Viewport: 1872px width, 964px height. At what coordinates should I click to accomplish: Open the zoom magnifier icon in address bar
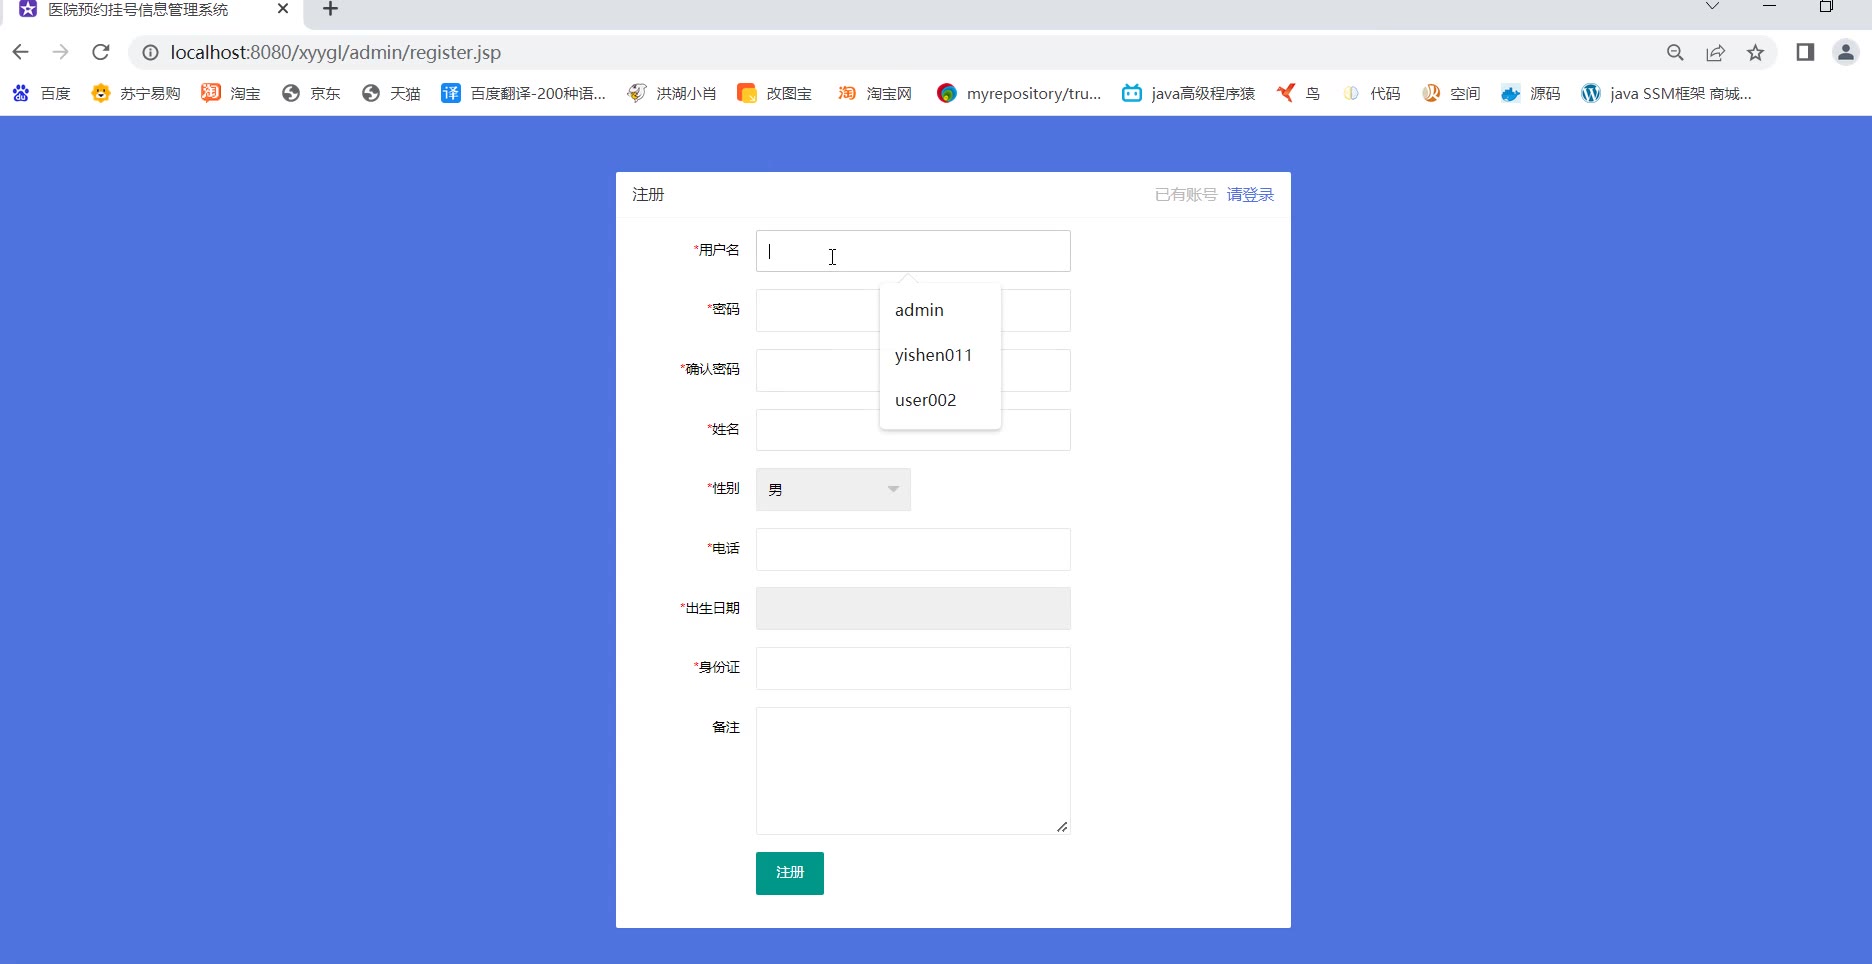[x=1675, y=52]
